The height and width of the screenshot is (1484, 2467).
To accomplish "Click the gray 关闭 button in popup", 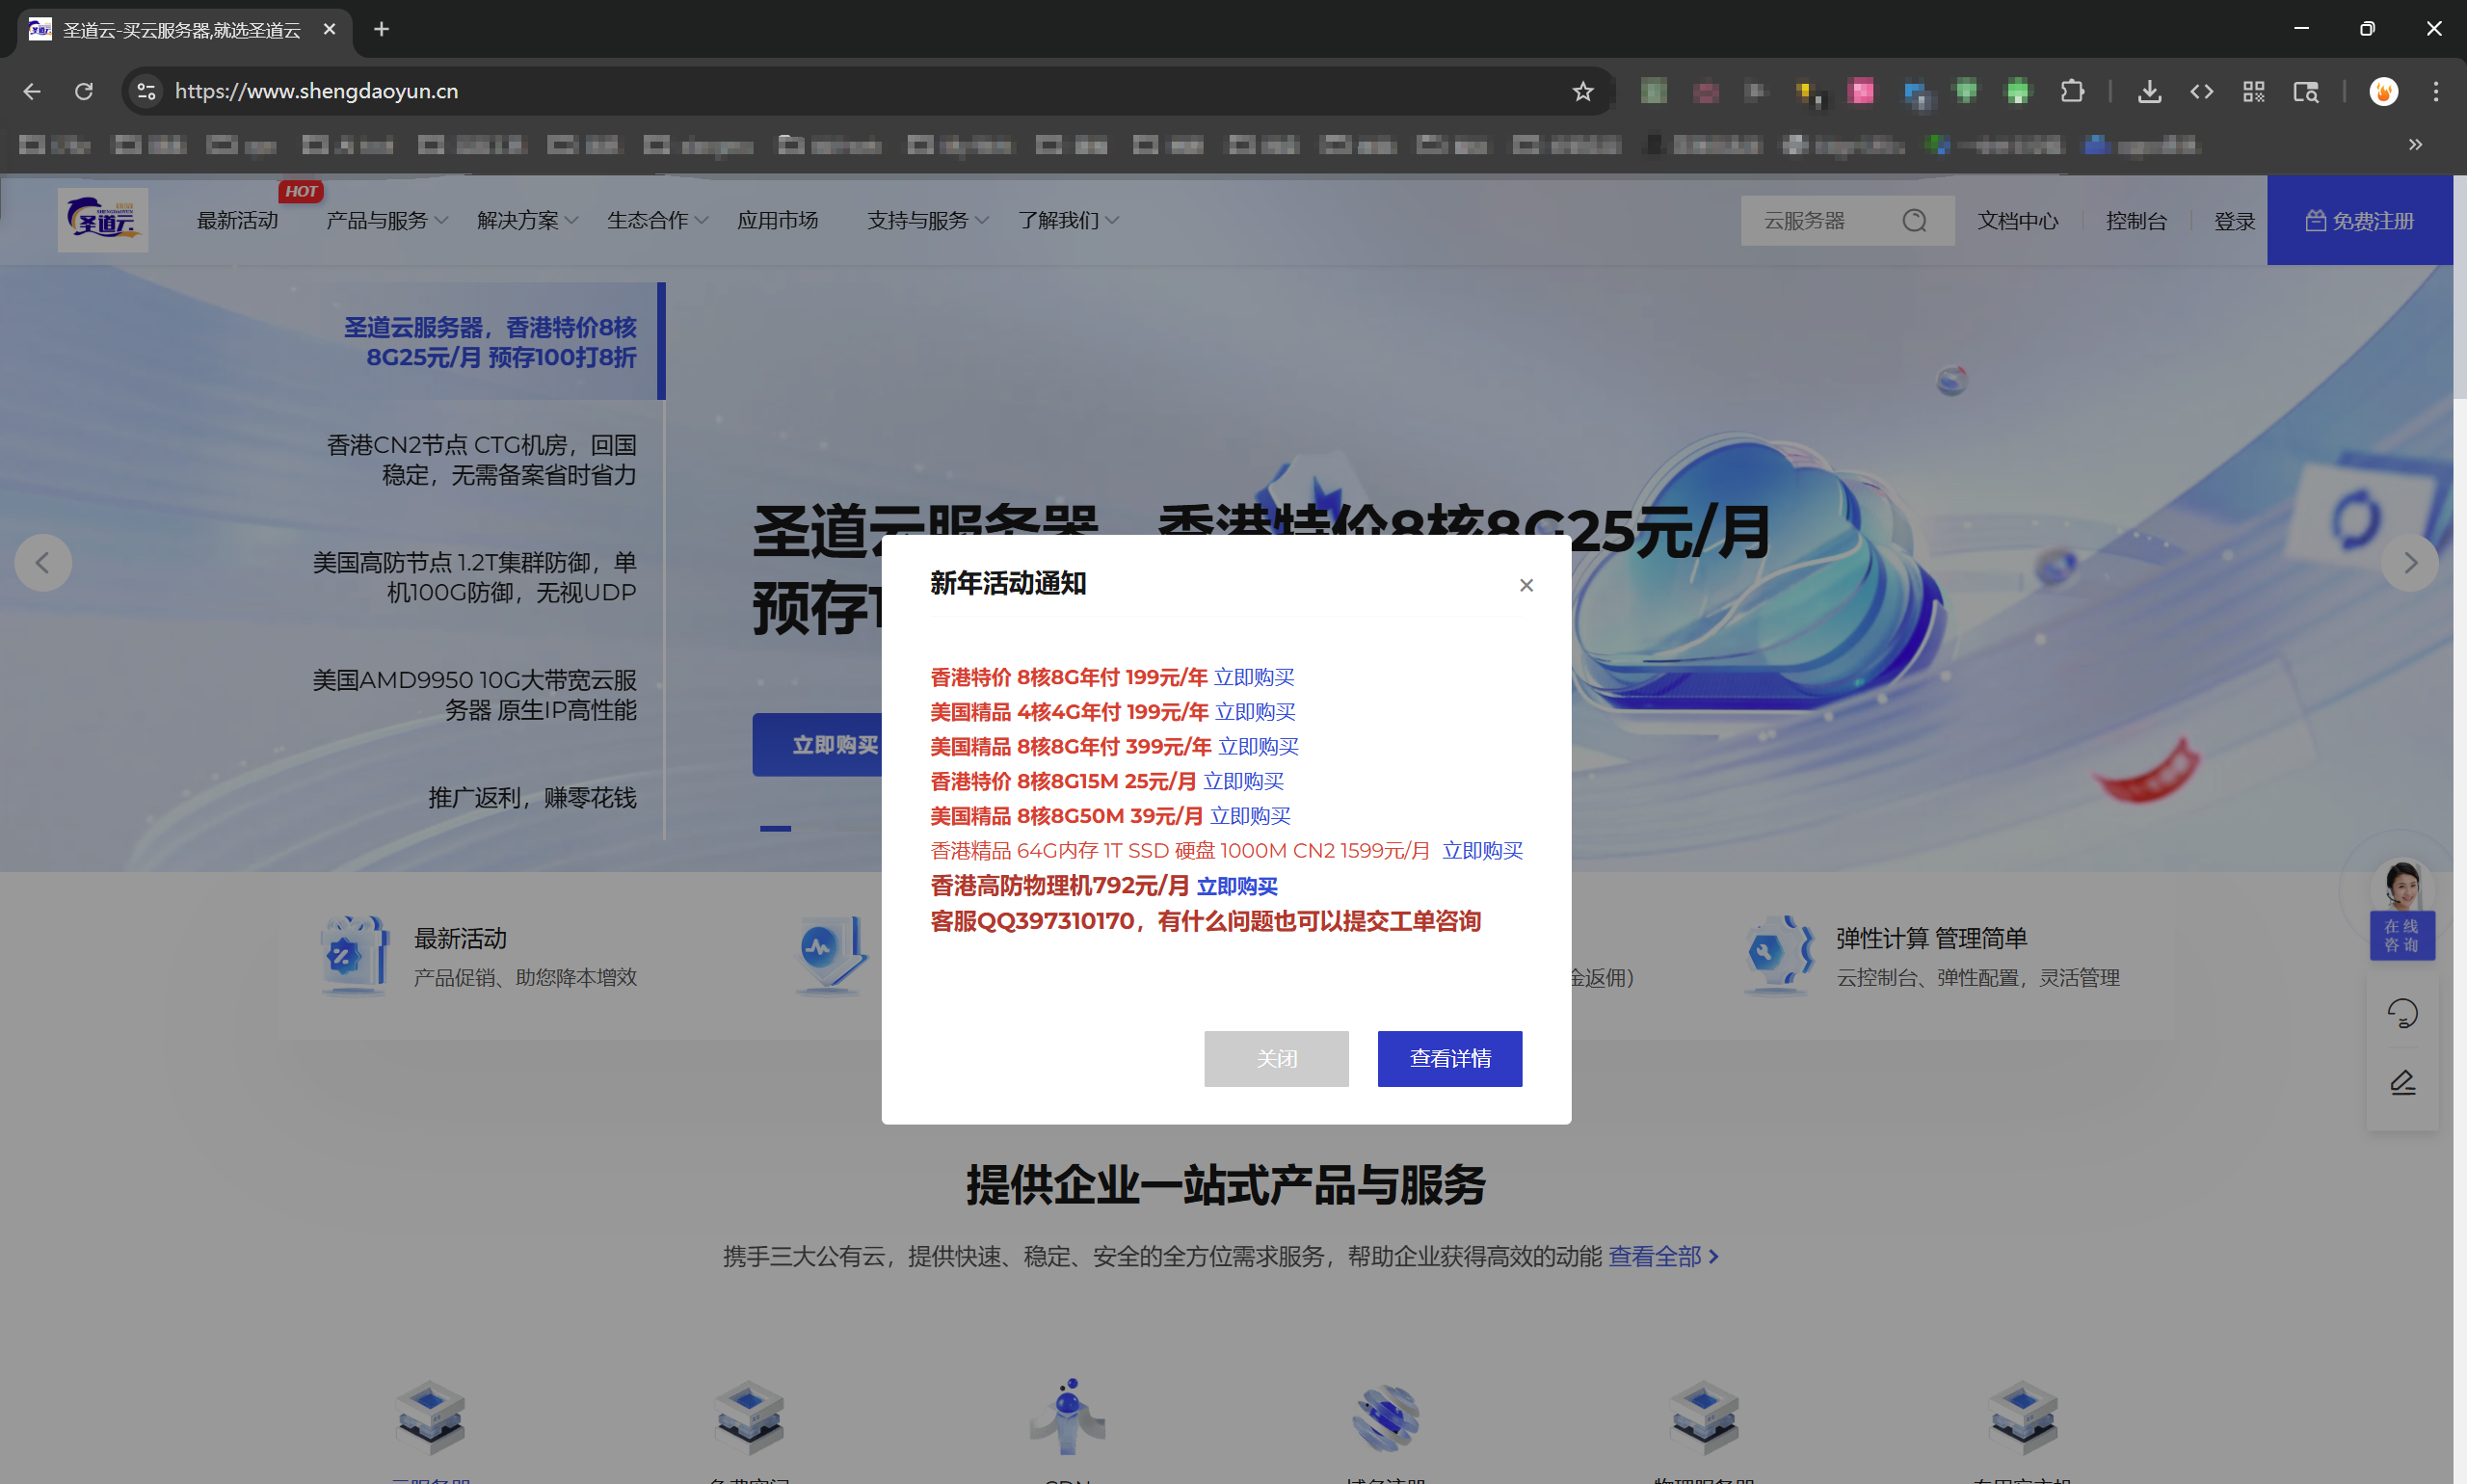I will pos(1276,1058).
